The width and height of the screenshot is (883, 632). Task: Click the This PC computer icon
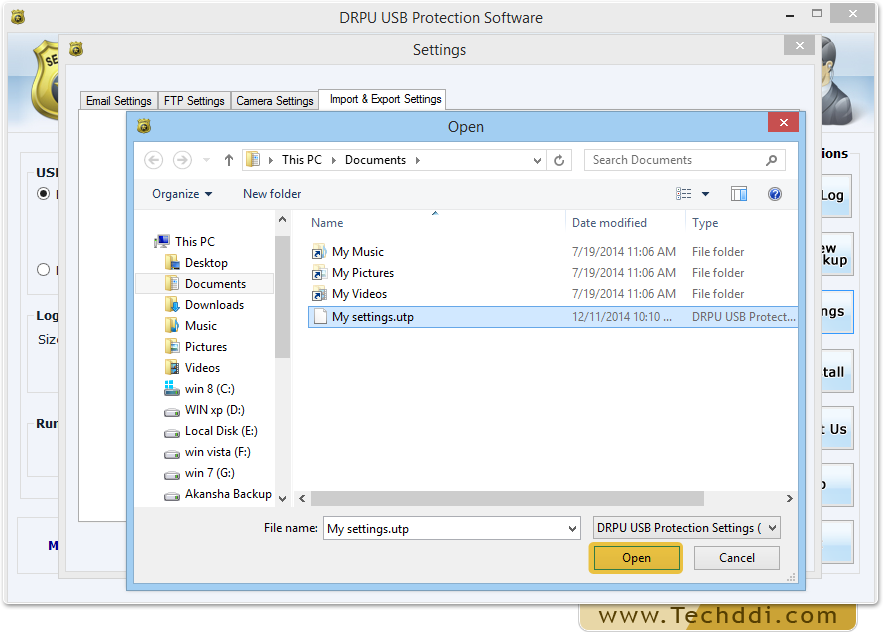point(162,242)
